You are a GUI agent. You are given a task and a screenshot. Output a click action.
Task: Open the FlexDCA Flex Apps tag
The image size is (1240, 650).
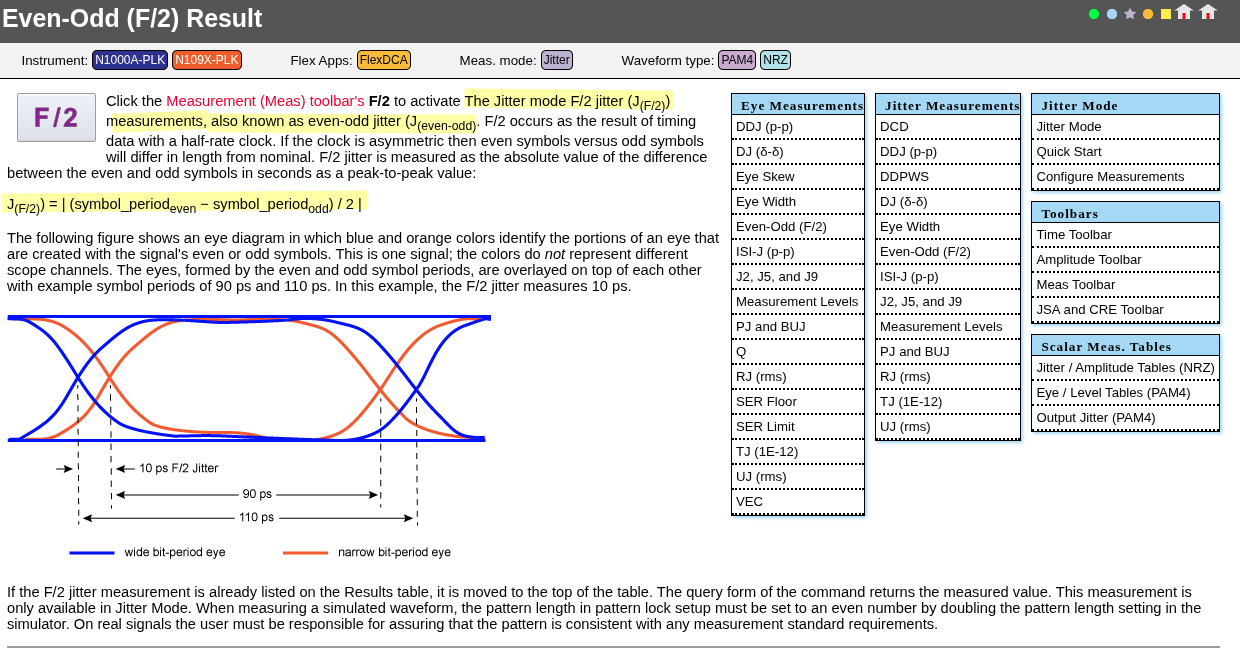[x=384, y=60]
